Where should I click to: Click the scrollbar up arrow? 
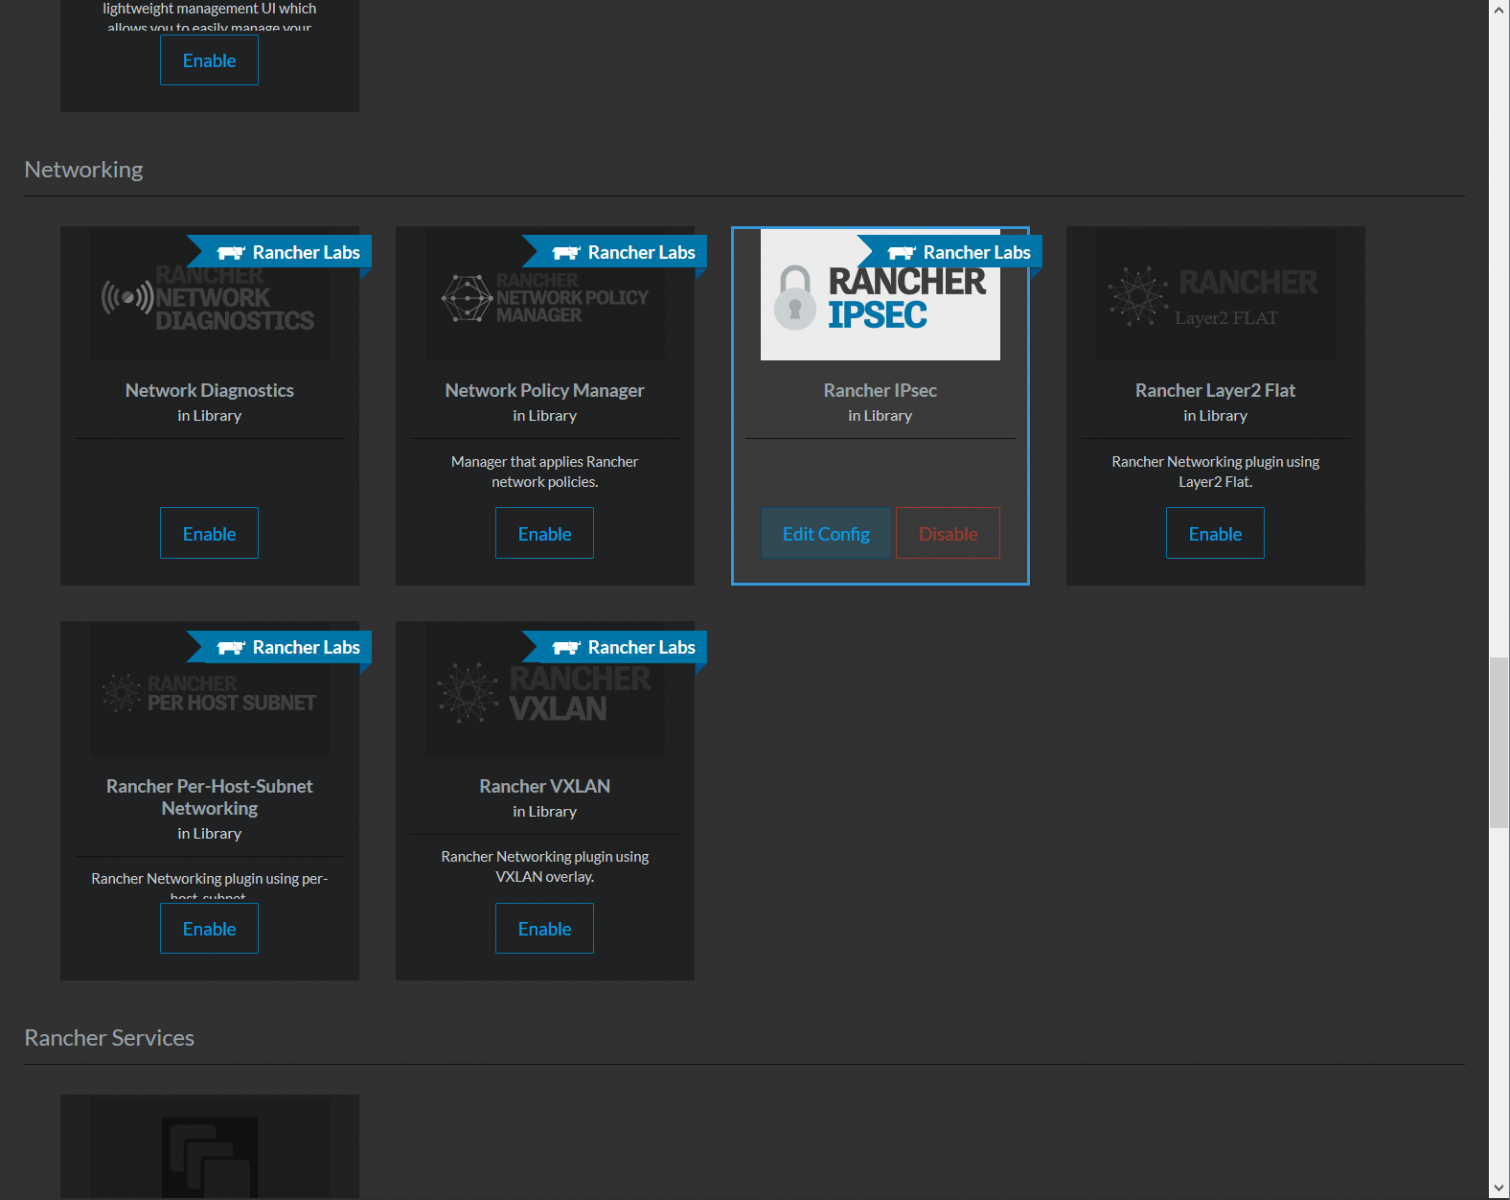click(1498, 9)
